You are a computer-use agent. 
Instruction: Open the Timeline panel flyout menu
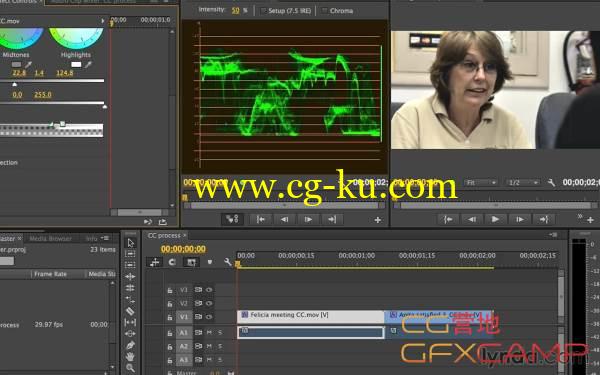click(553, 235)
